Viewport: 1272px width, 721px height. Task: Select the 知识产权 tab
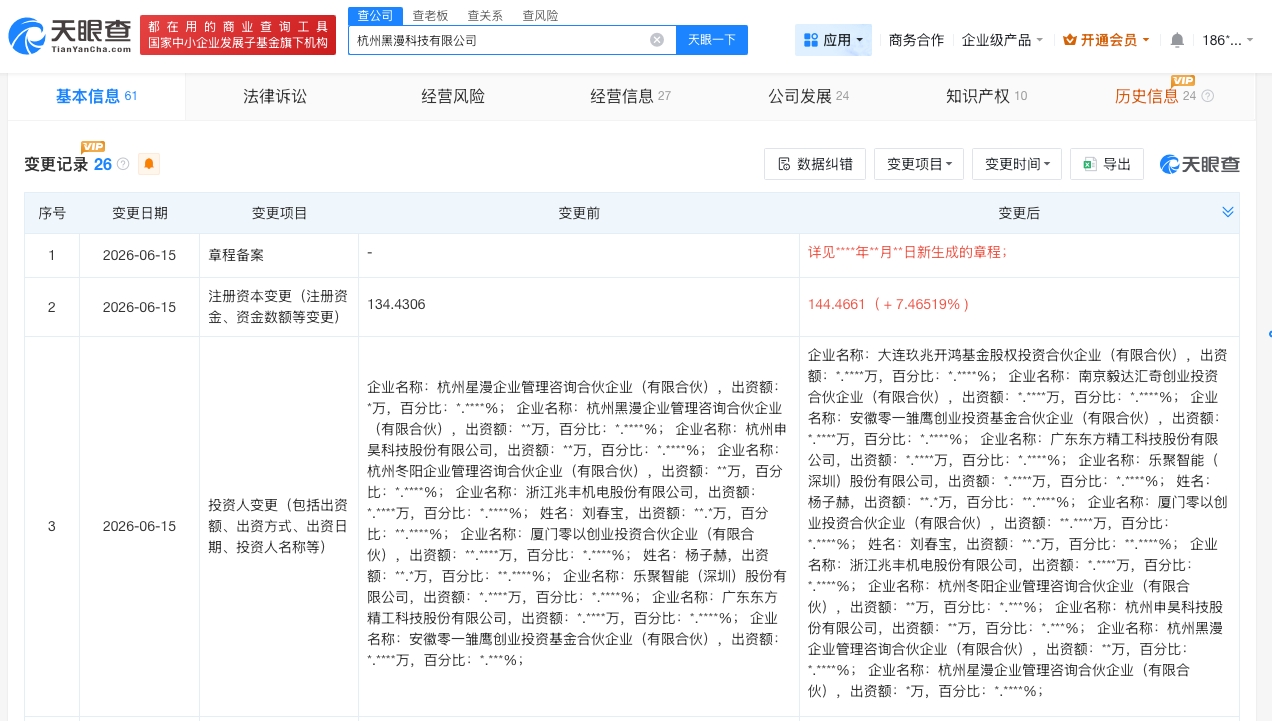987,96
